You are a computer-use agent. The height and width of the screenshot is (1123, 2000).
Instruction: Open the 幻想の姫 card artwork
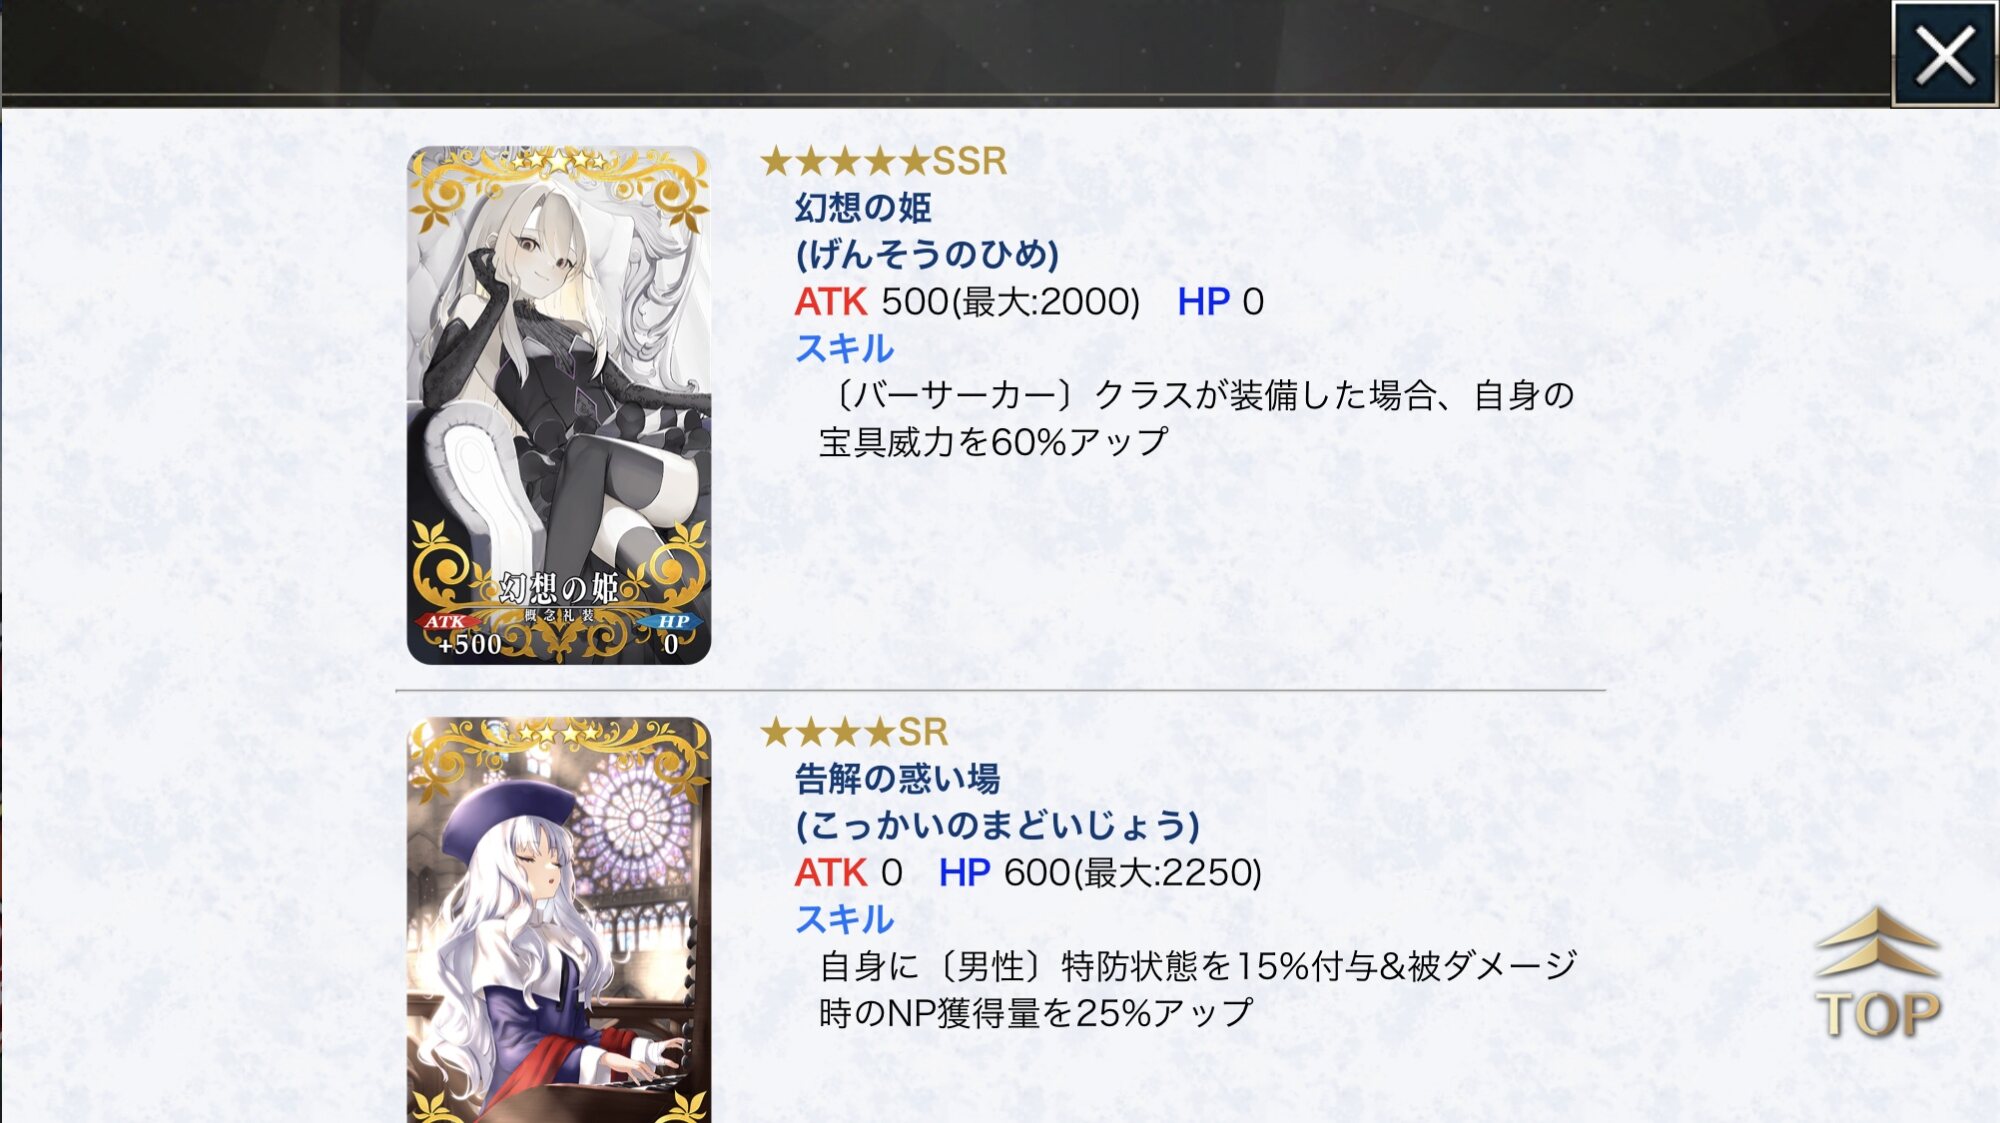(559, 405)
